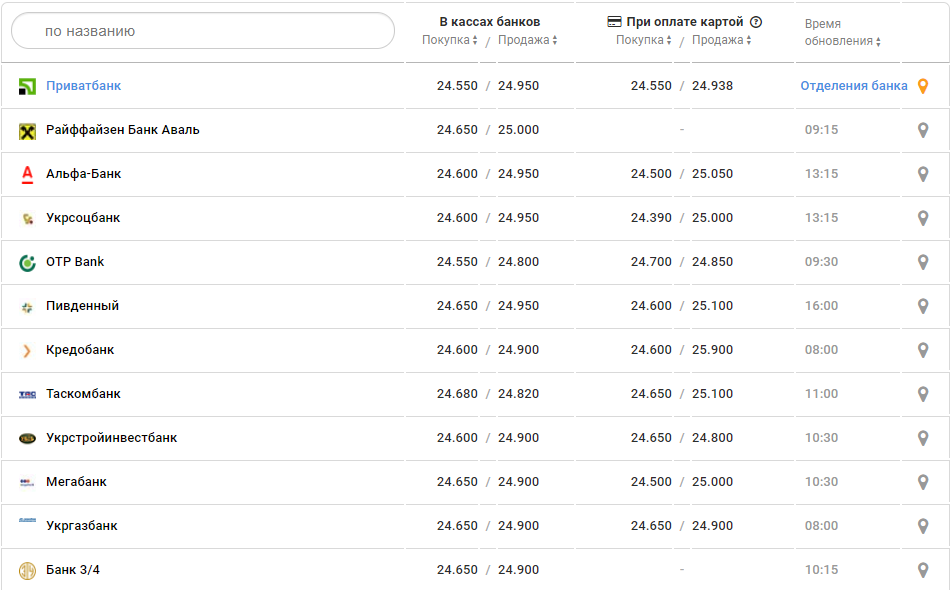Click the Пивденный bank logo
Viewport: 951px width, 591px height.
27,307
